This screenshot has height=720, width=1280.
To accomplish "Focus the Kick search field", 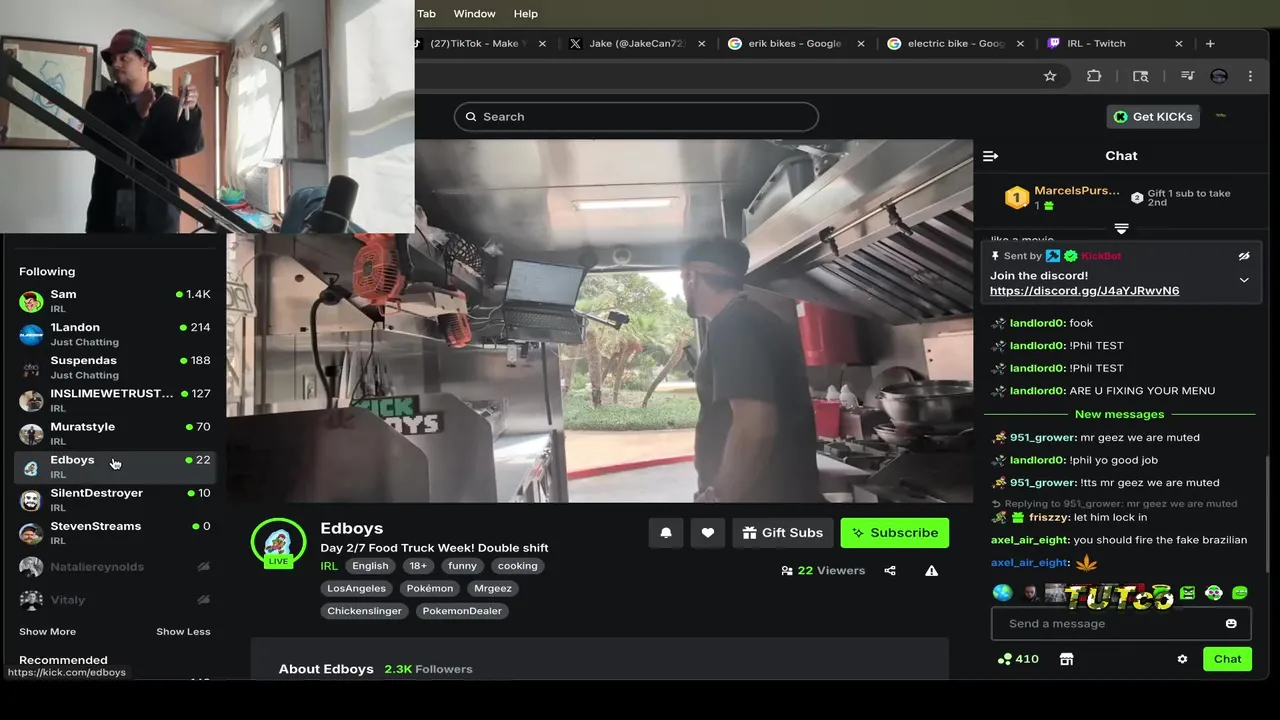I will 636,117.
